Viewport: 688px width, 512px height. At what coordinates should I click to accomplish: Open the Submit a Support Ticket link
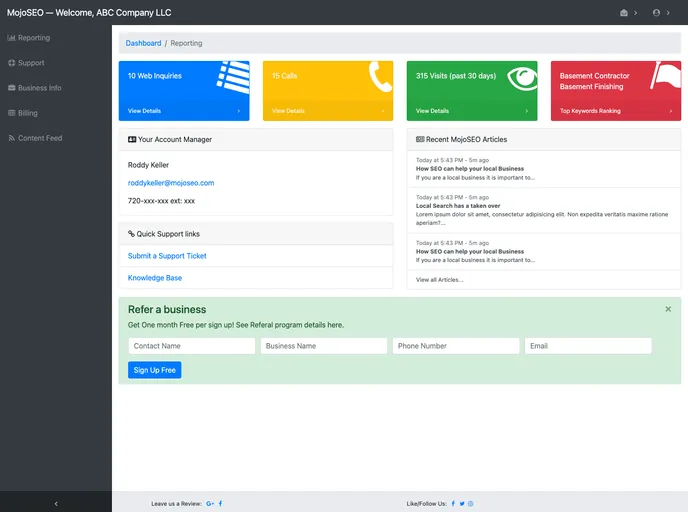point(167,256)
